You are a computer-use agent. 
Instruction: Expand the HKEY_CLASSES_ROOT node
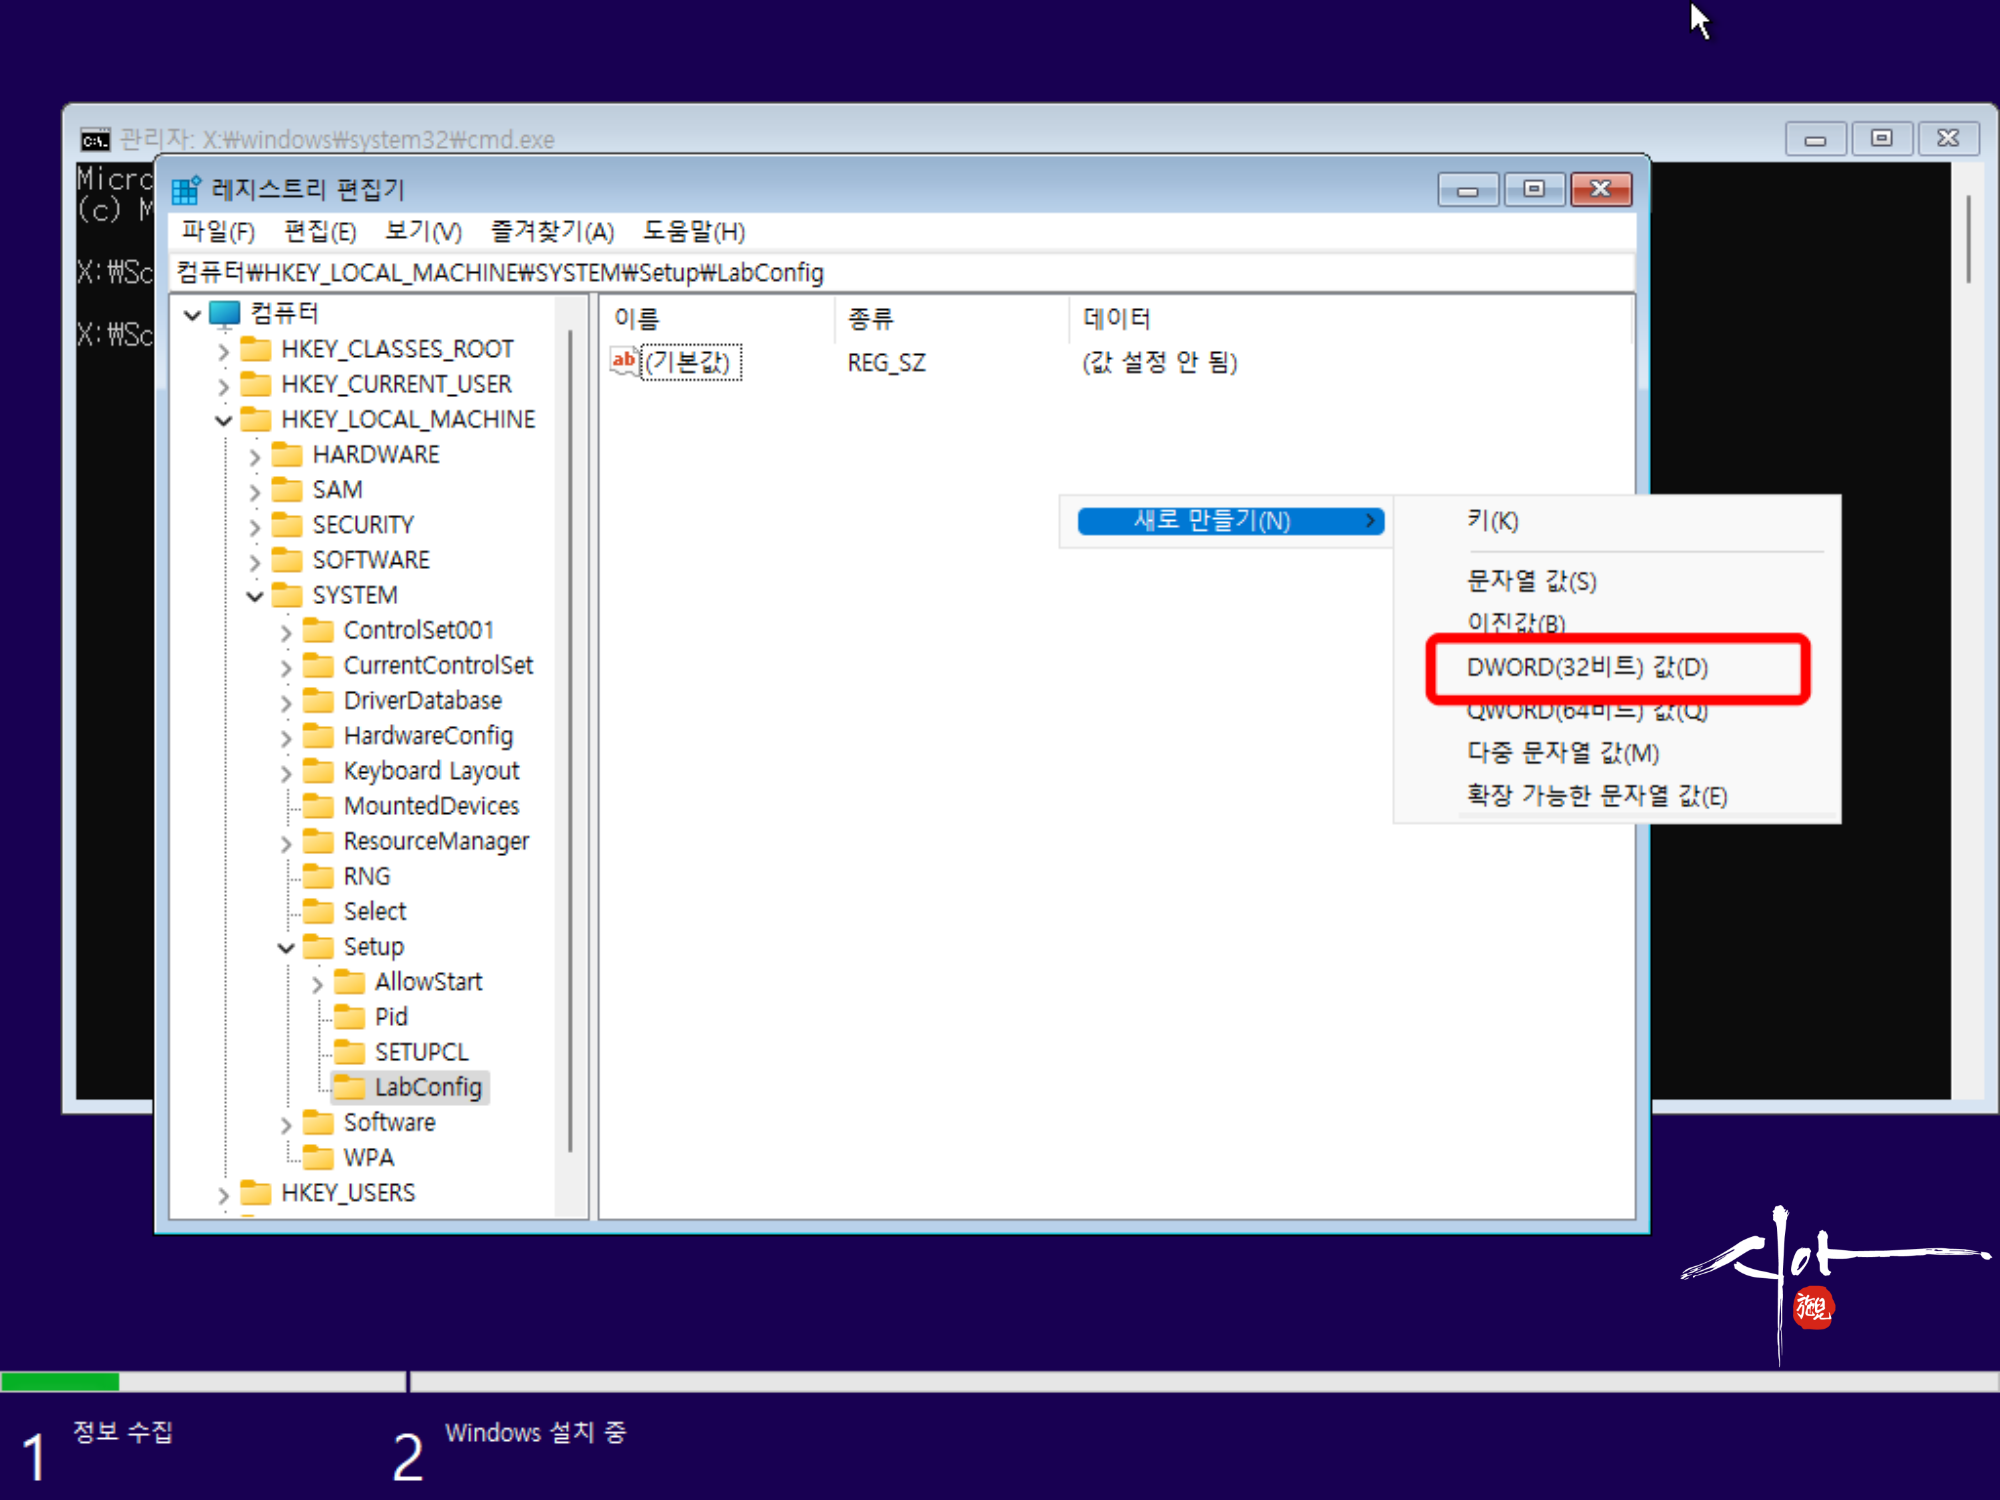(224, 351)
